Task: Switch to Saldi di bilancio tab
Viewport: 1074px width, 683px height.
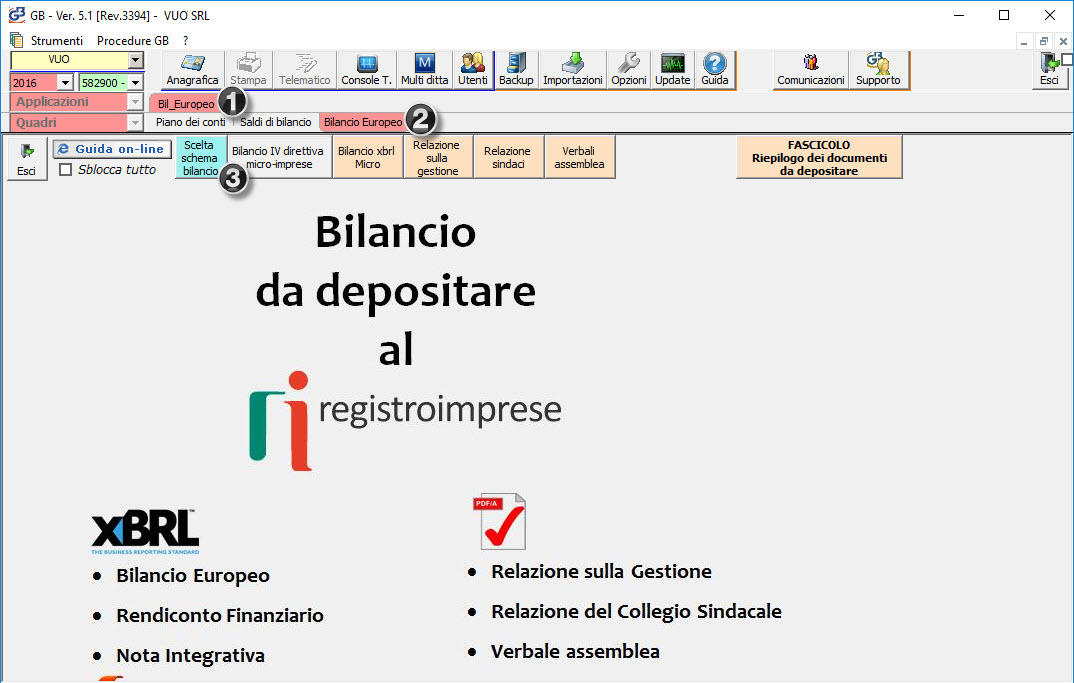Action: pos(275,122)
